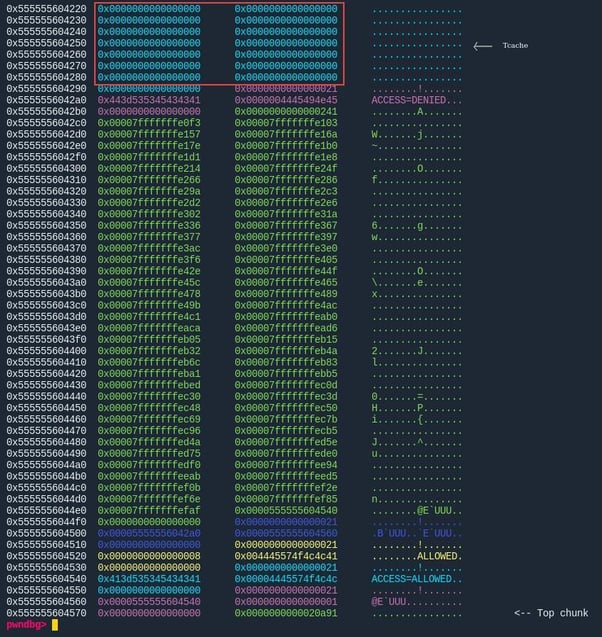Click value 0x004445574f4c4c41
602x637 pixels.
(x=286, y=556)
